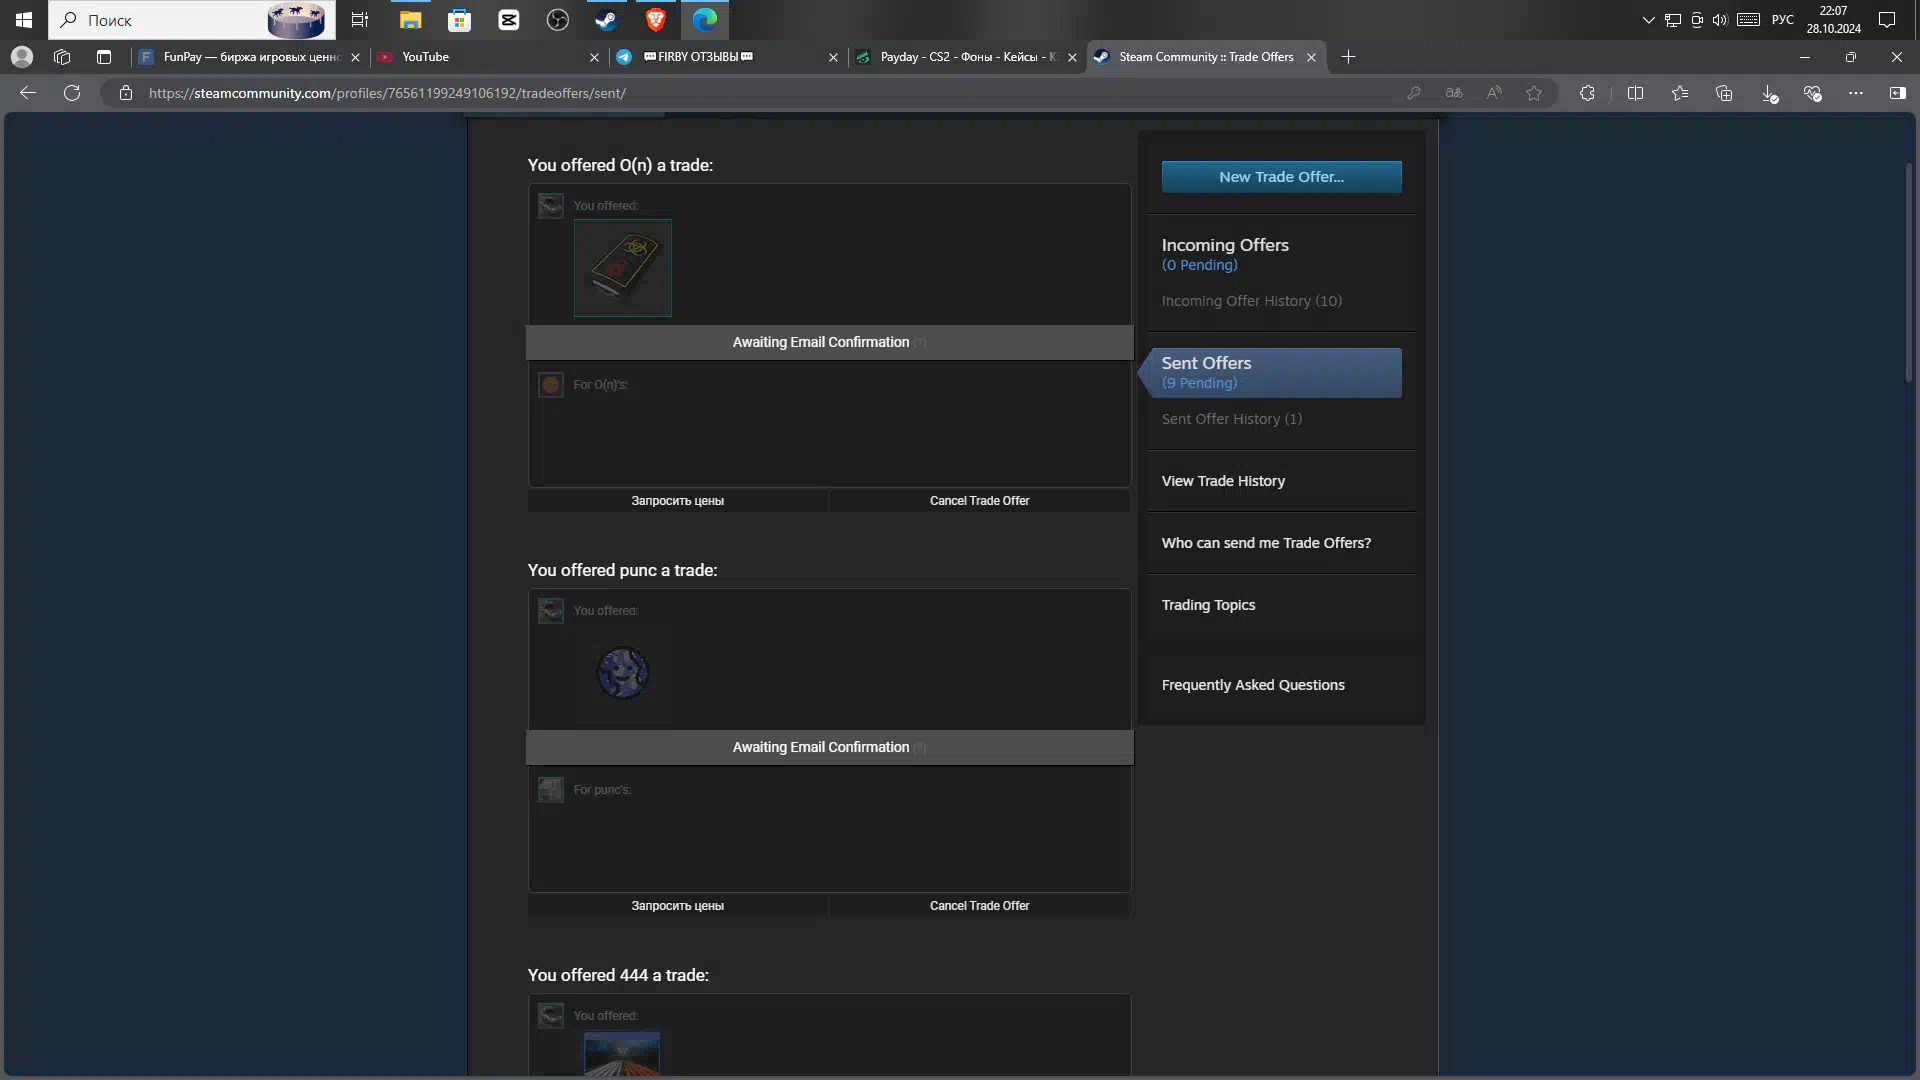This screenshot has width=1920, height=1080.
Task: Click read aloud icon in address bar
Action: click(1494, 93)
